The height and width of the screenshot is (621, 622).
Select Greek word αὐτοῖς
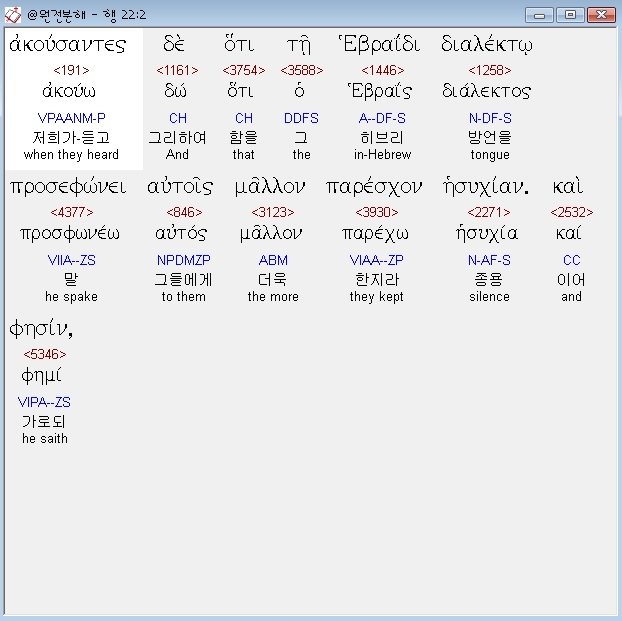(180, 186)
